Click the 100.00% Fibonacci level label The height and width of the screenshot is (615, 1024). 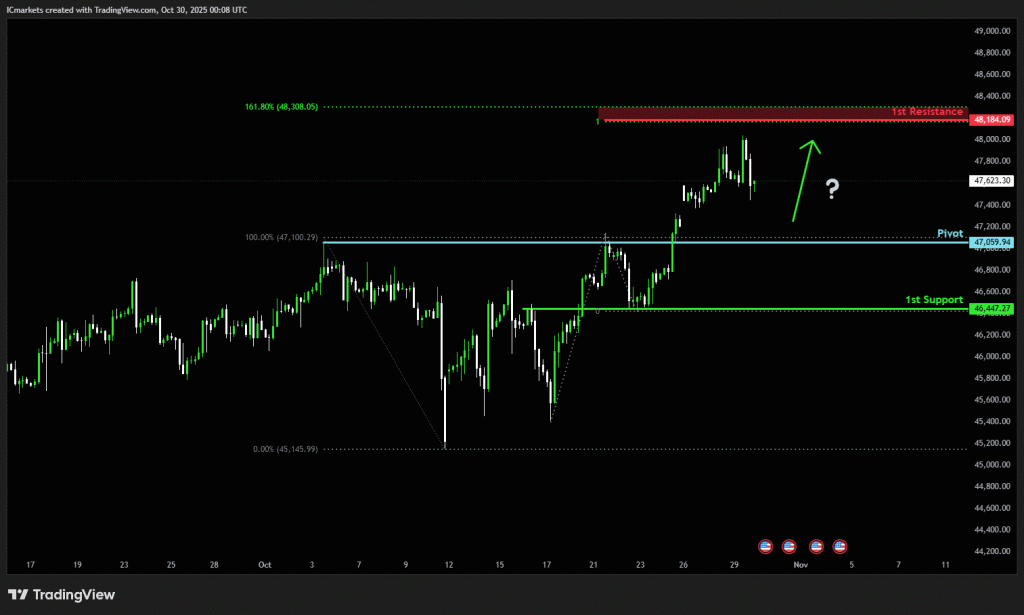(281, 237)
